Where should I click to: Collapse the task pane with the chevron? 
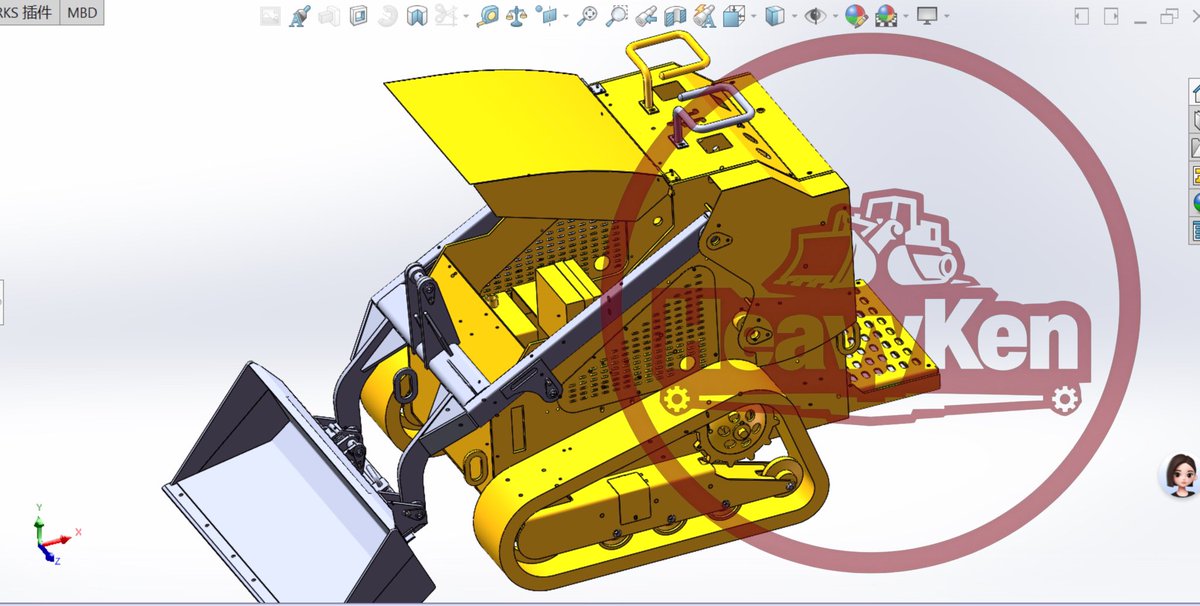[1196, 15]
